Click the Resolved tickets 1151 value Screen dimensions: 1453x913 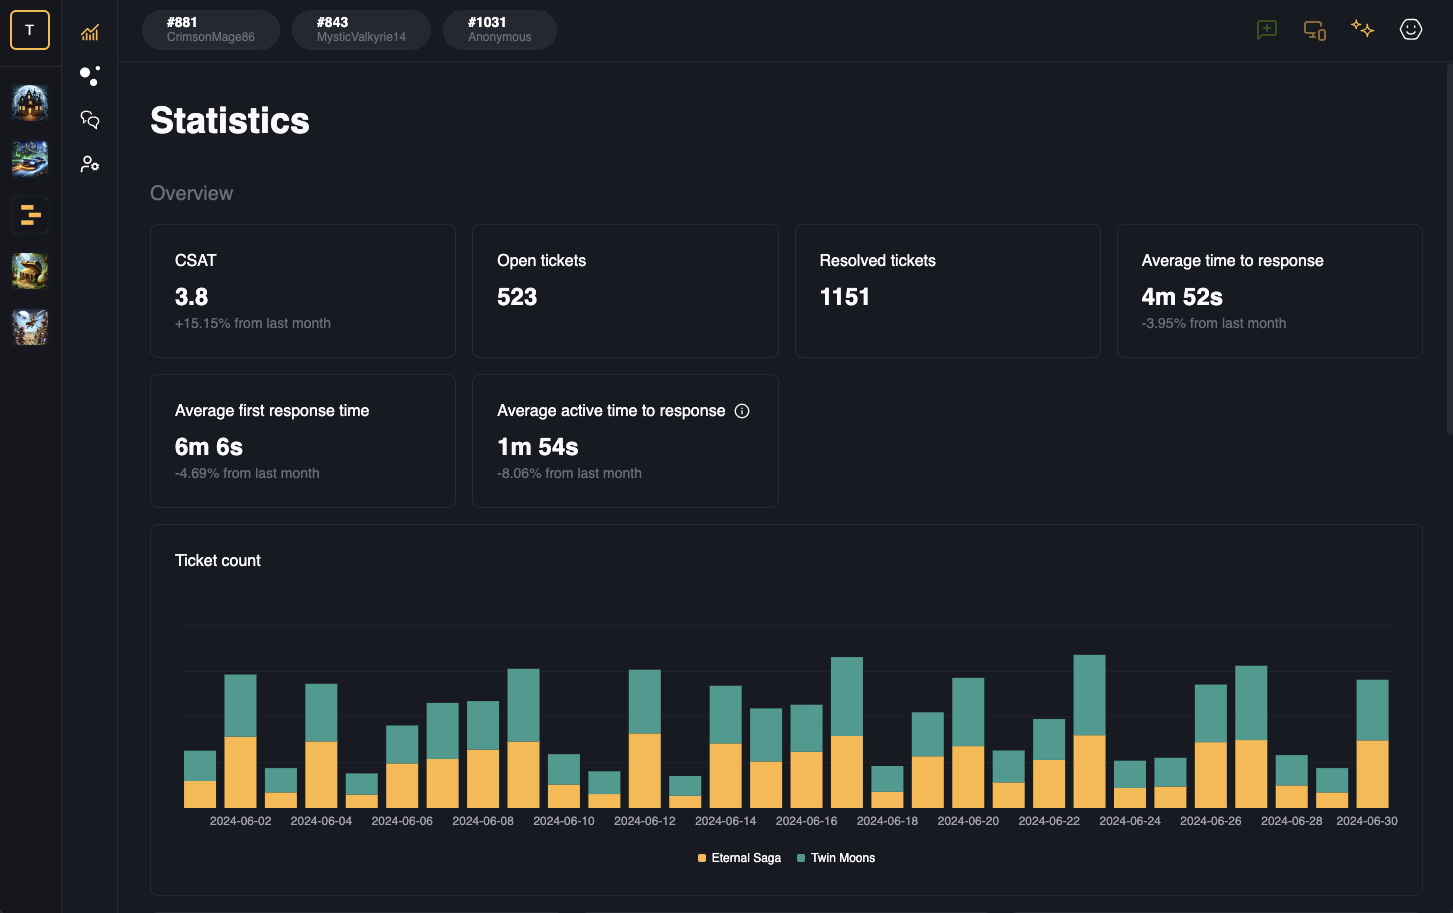pyautogui.click(x=845, y=297)
